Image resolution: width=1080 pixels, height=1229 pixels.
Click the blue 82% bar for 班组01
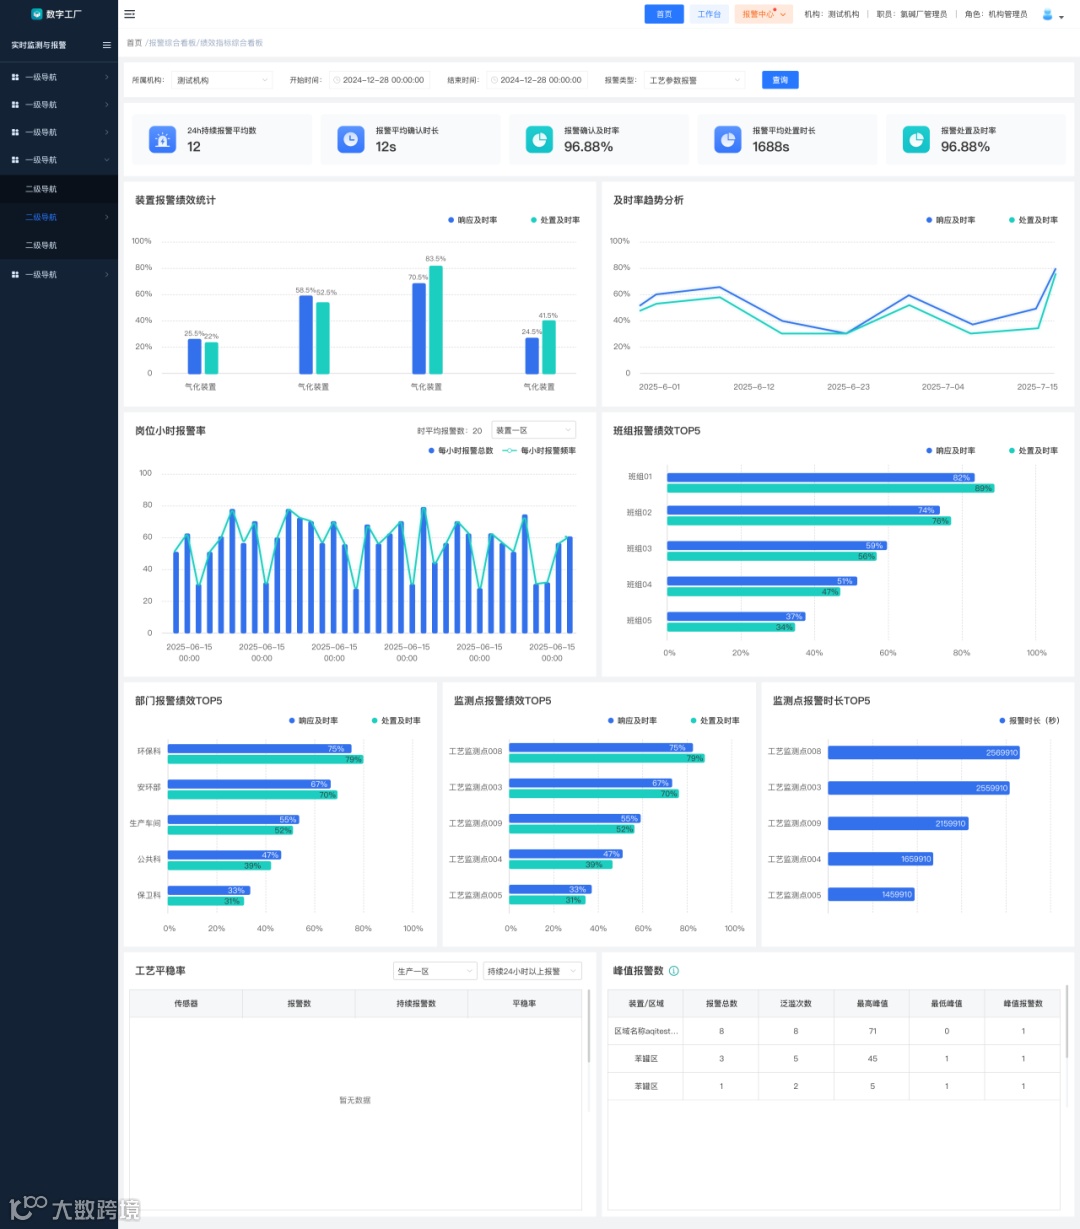coord(820,478)
